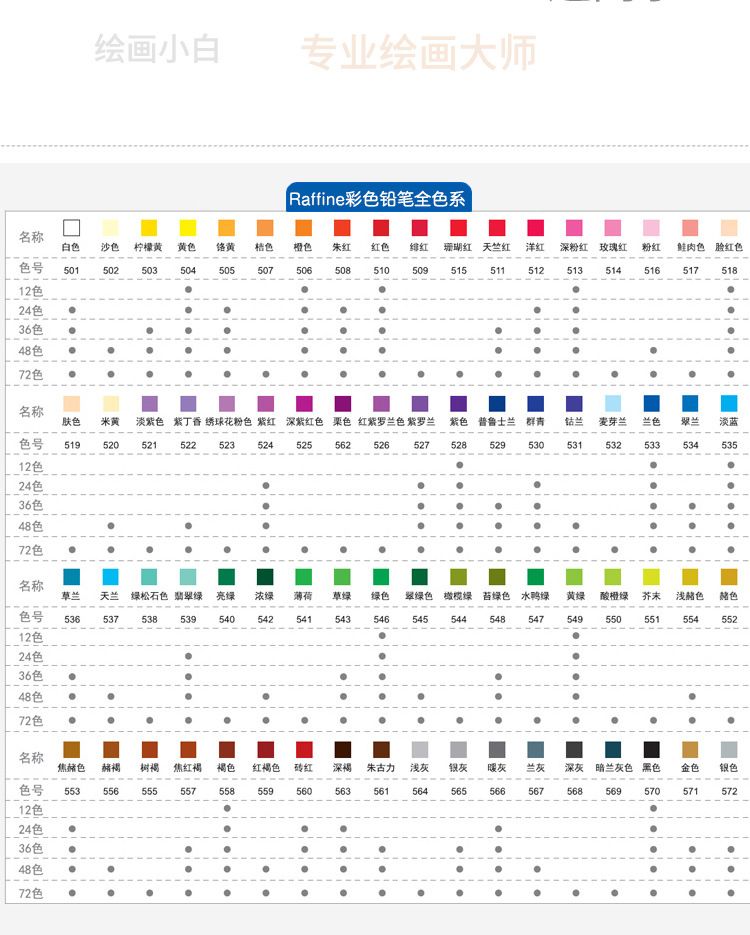Click the maroon 栗色 swatch for 562

(x=343, y=404)
